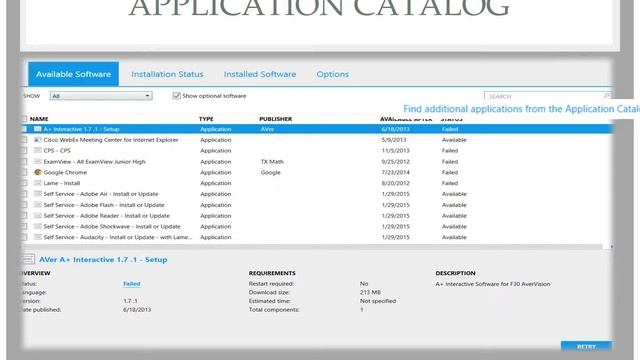Click the Google publisher cell

pyautogui.click(x=271, y=172)
